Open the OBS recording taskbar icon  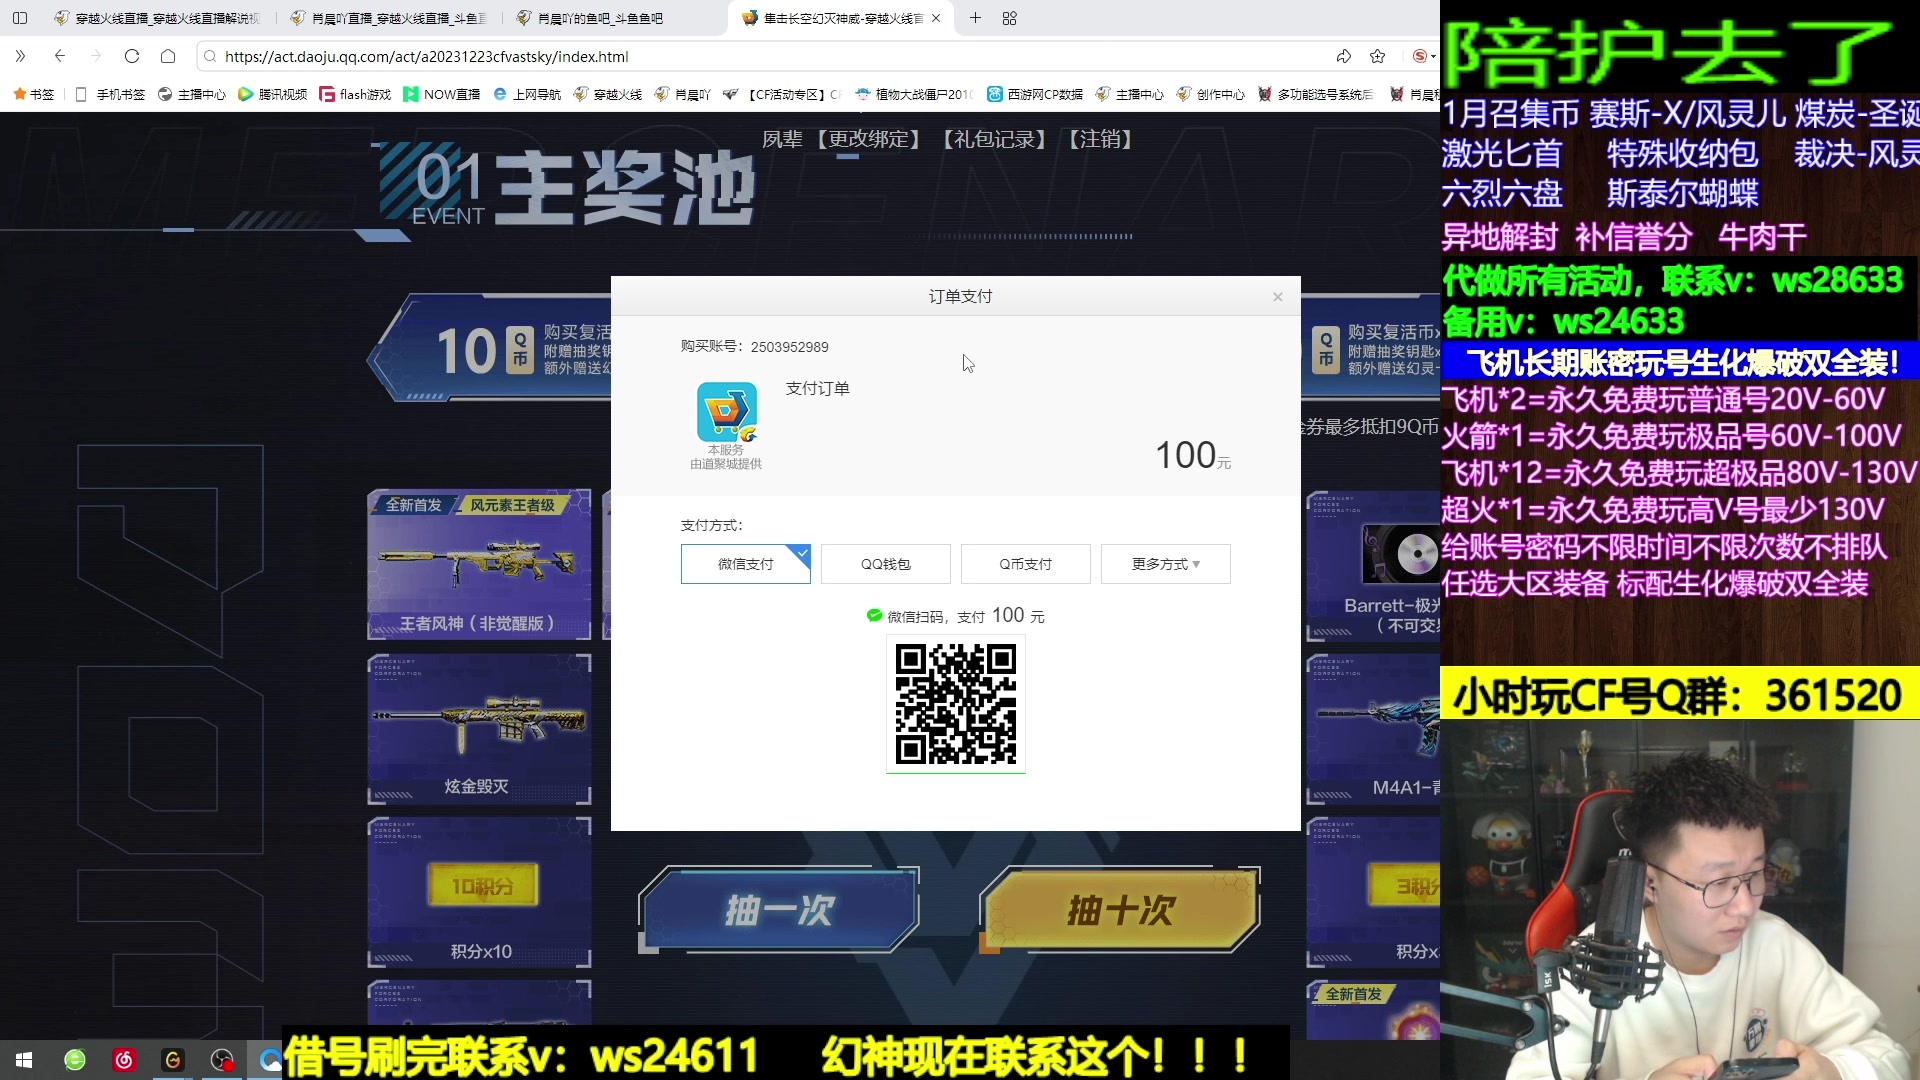tap(222, 1060)
